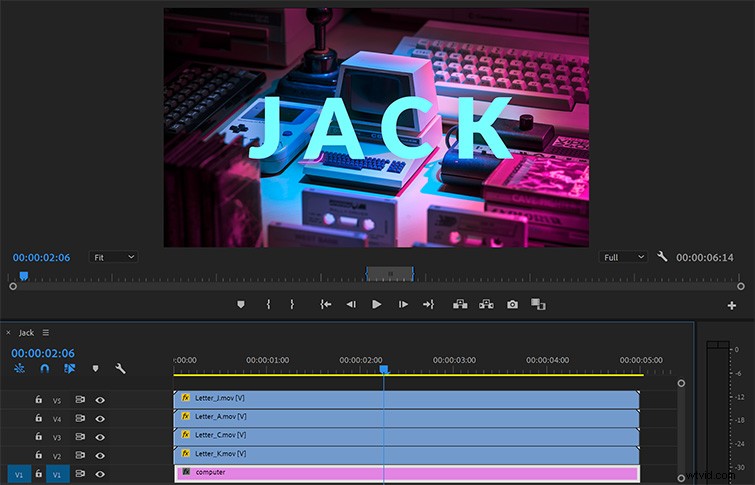Viewport: 755px width, 485px height.
Task: Toggle nest-as-sequence insert mode icon
Action: click(x=19, y=368)
